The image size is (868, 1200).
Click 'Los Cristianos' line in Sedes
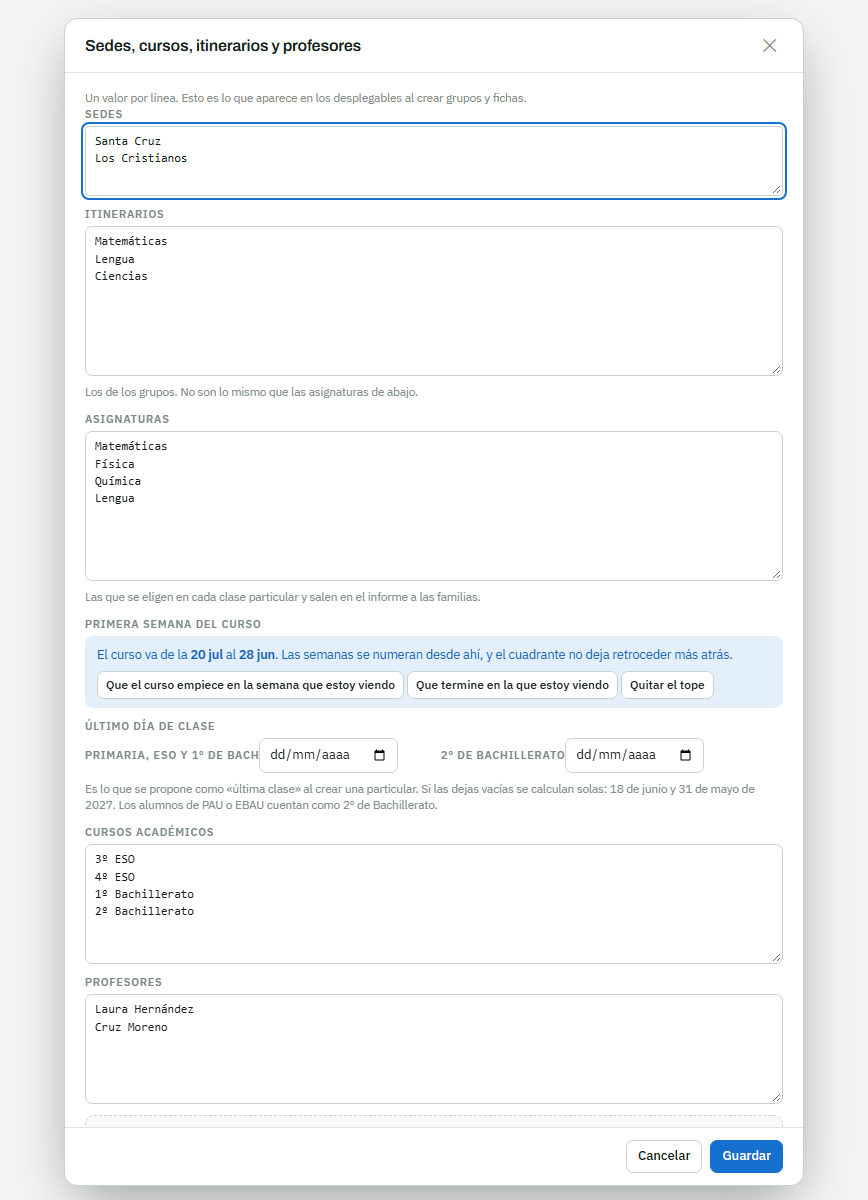[x=141, y=158]
